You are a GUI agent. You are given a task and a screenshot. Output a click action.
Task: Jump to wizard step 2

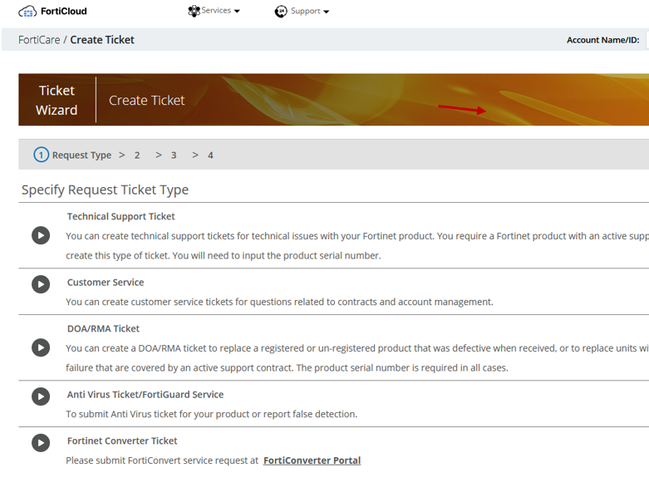(137, 155)
